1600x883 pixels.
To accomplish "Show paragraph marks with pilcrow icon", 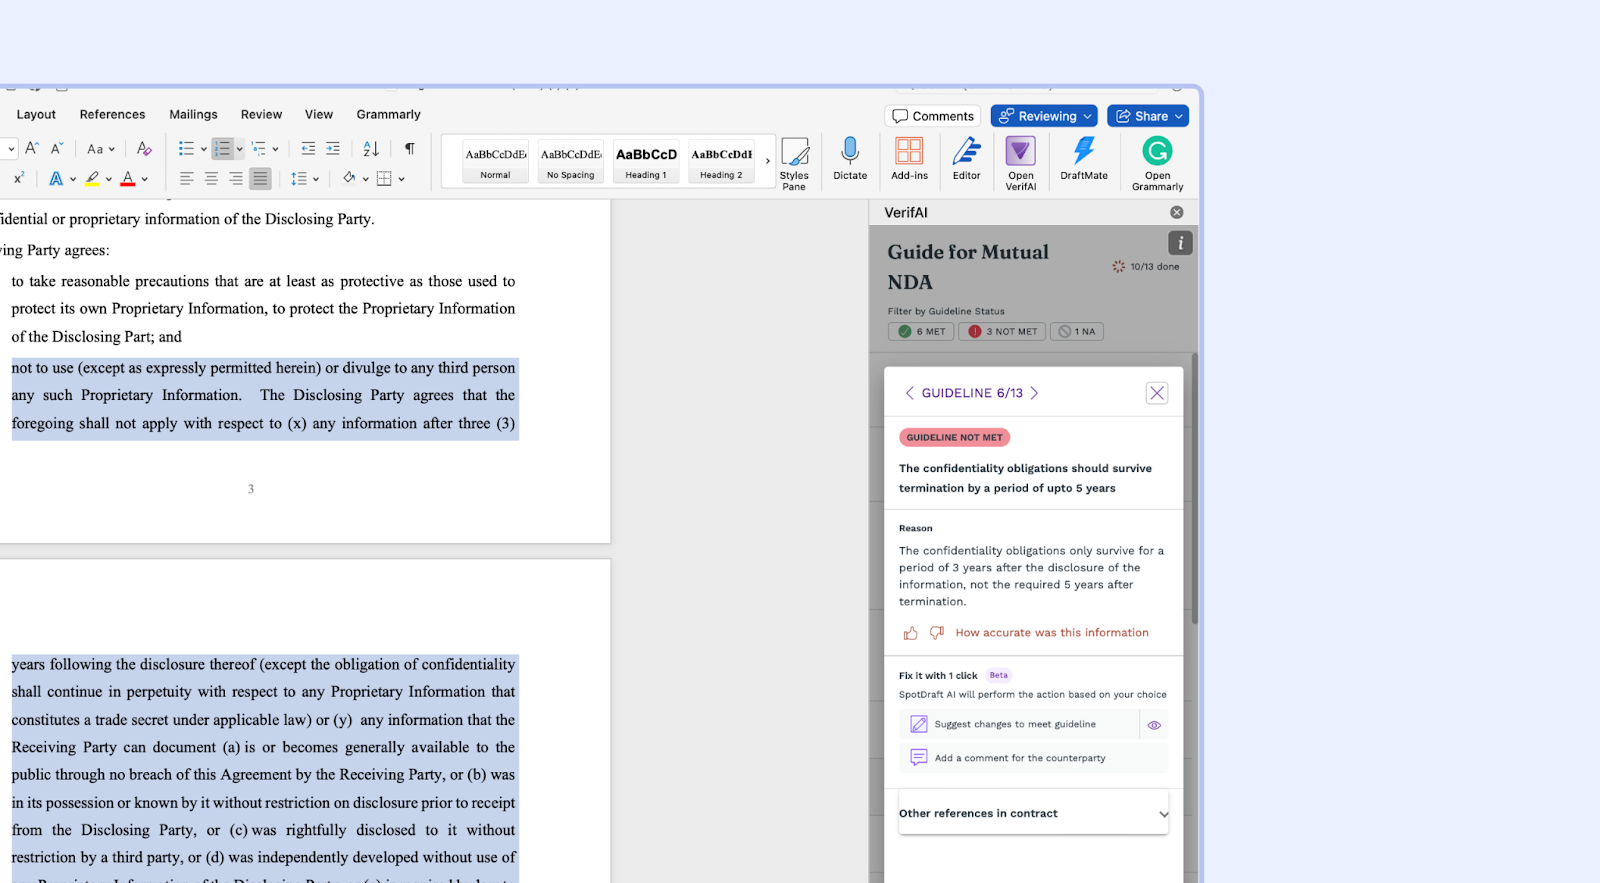I will click(x=409, y=148).
